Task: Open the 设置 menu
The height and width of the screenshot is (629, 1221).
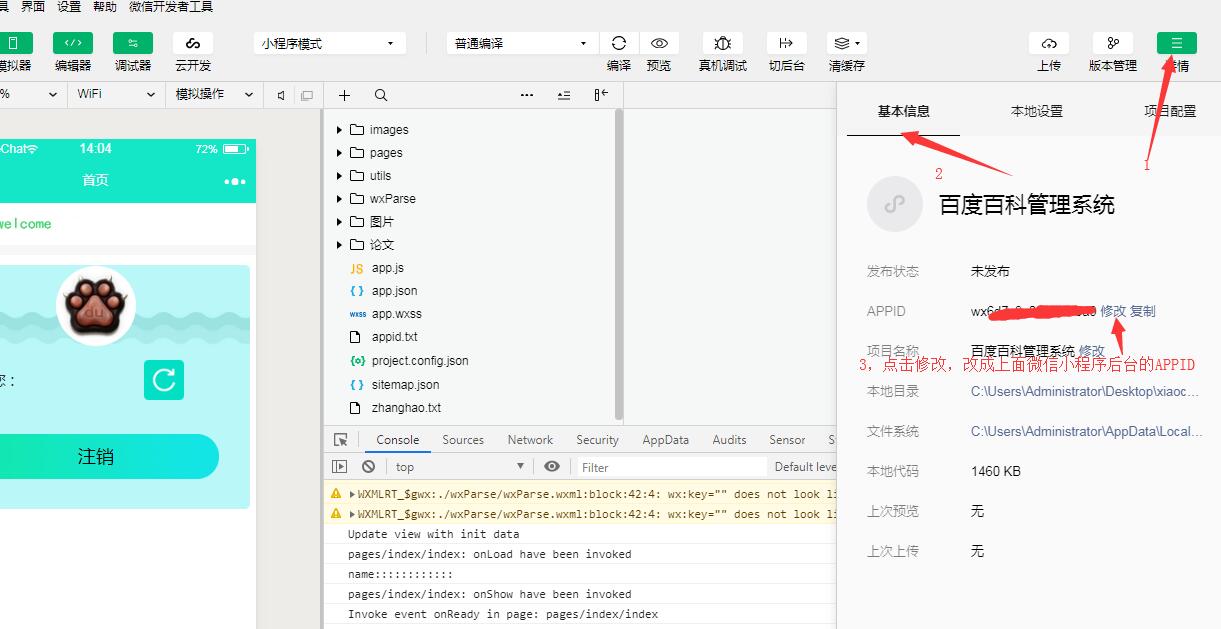Action: pos(69,7)
